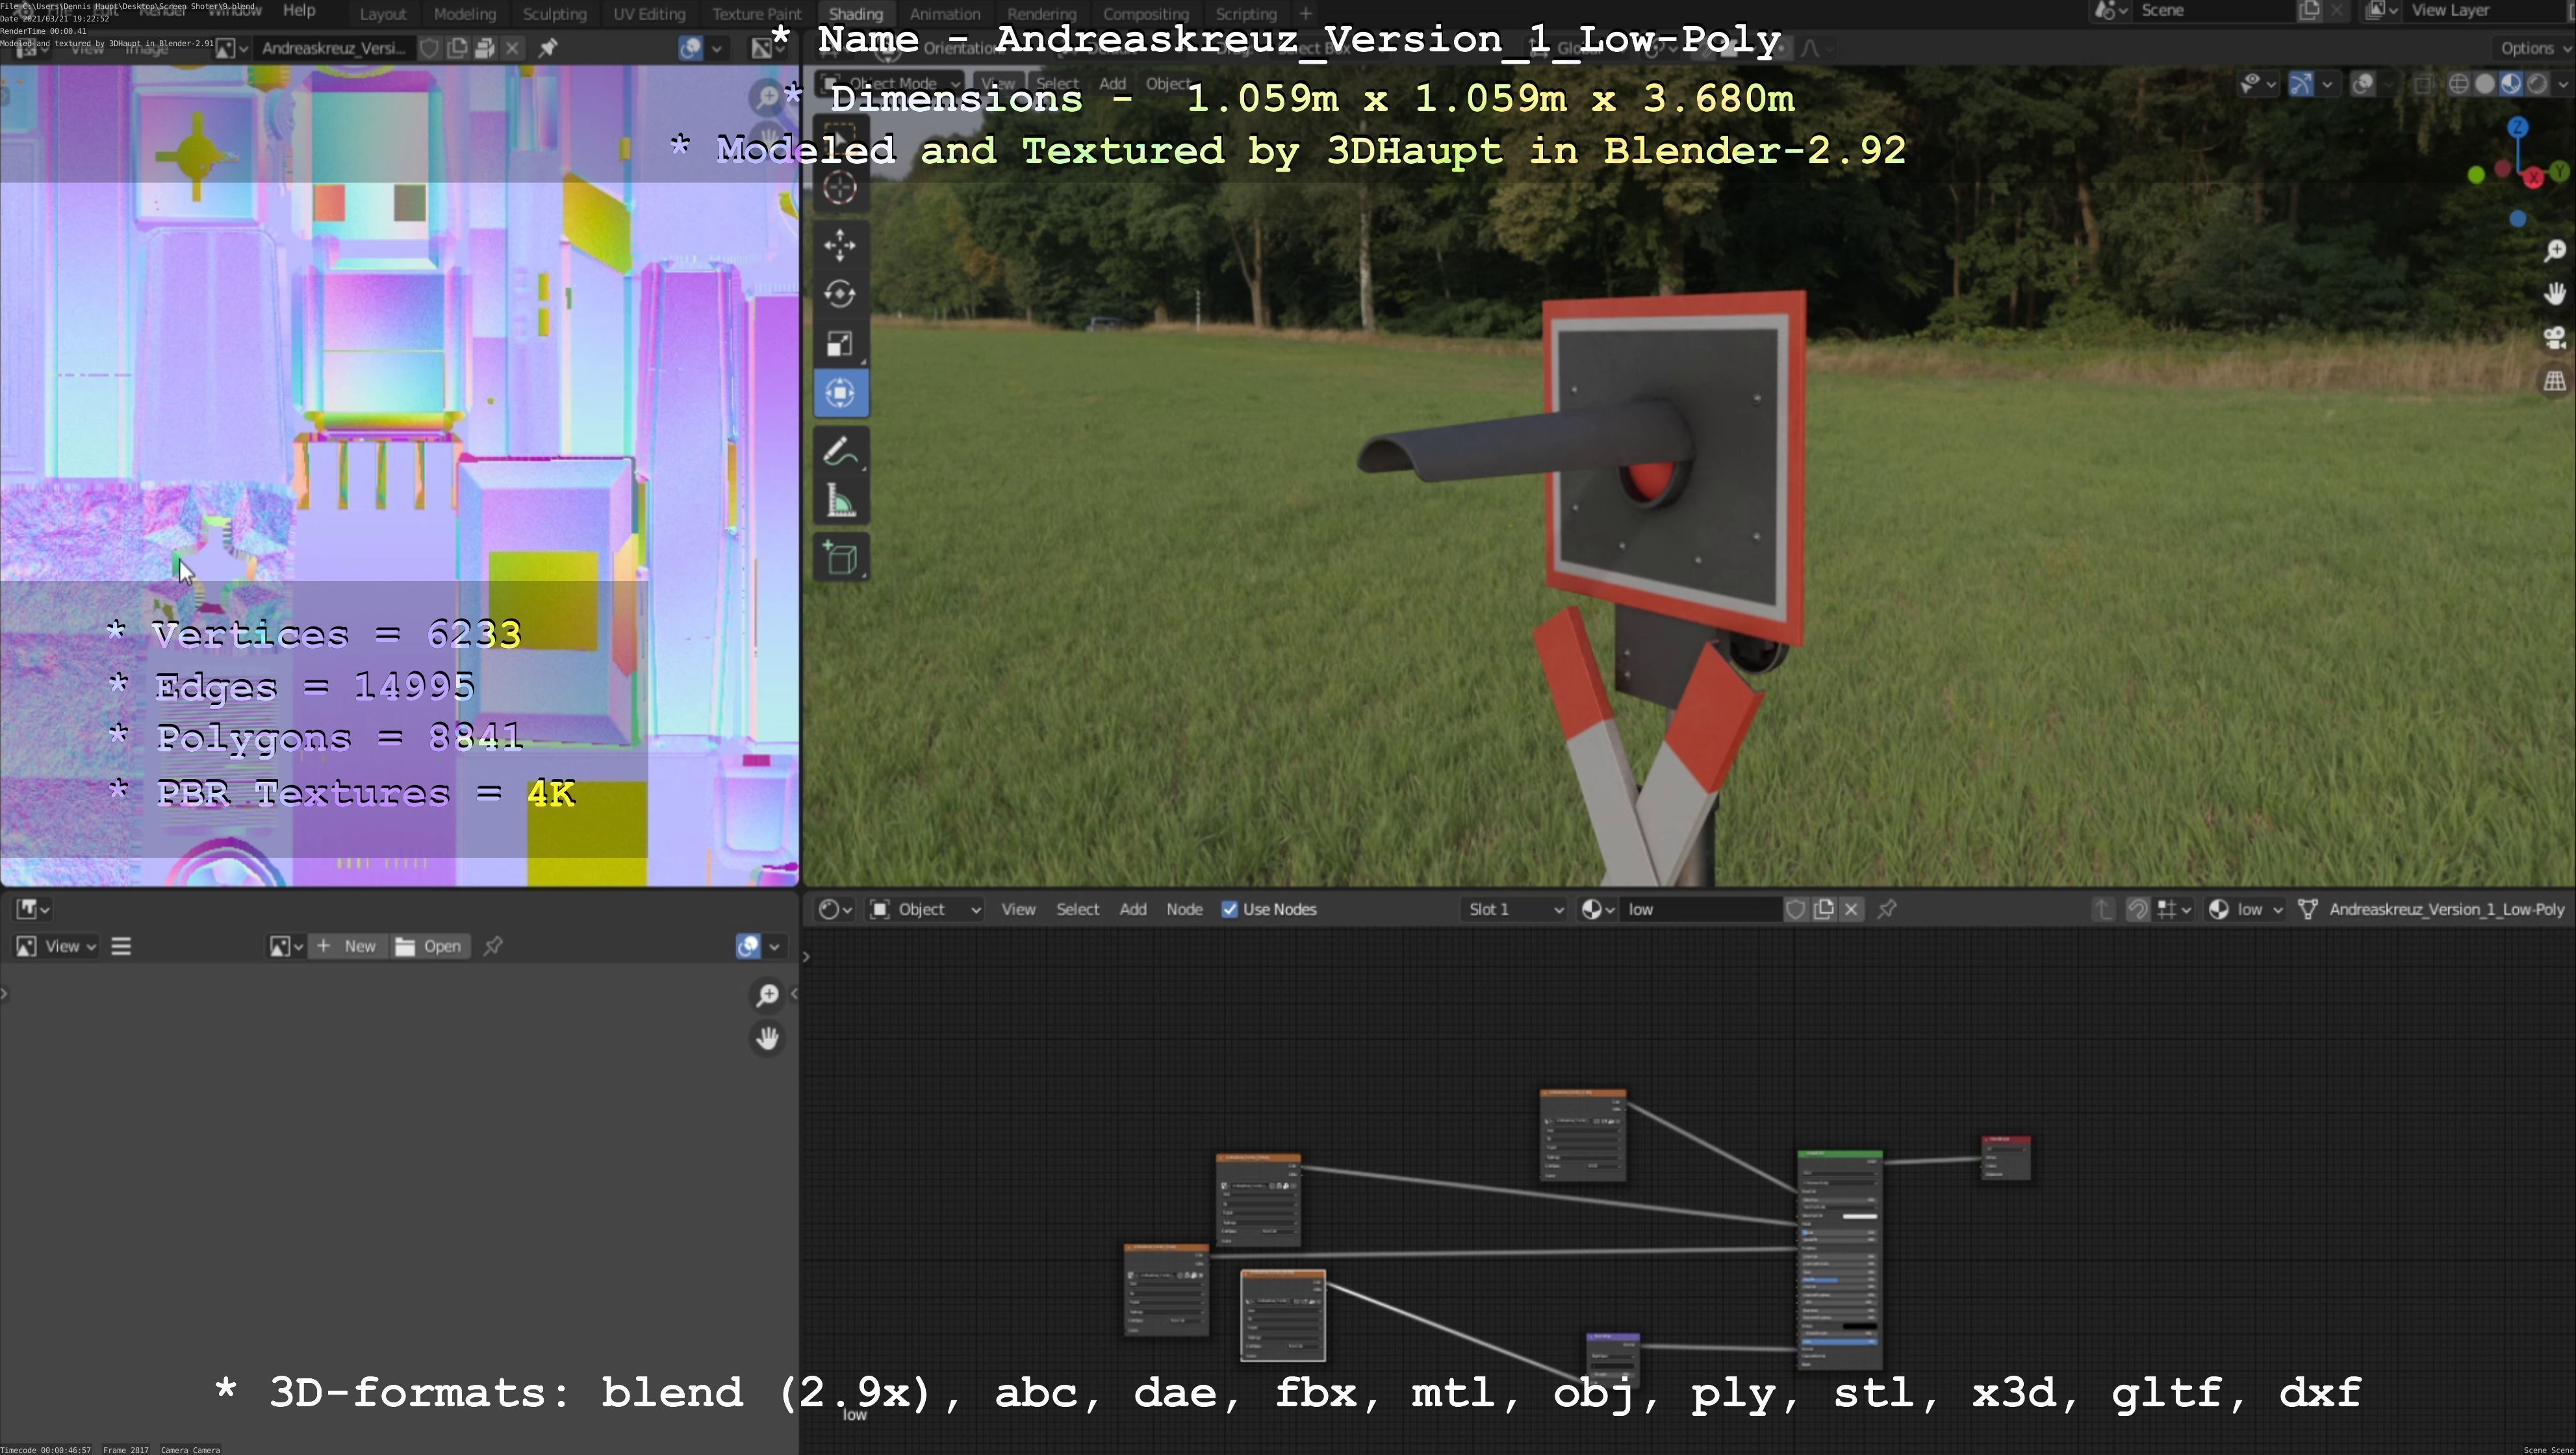Select the Add Cube tool

(x=840, y=558)
